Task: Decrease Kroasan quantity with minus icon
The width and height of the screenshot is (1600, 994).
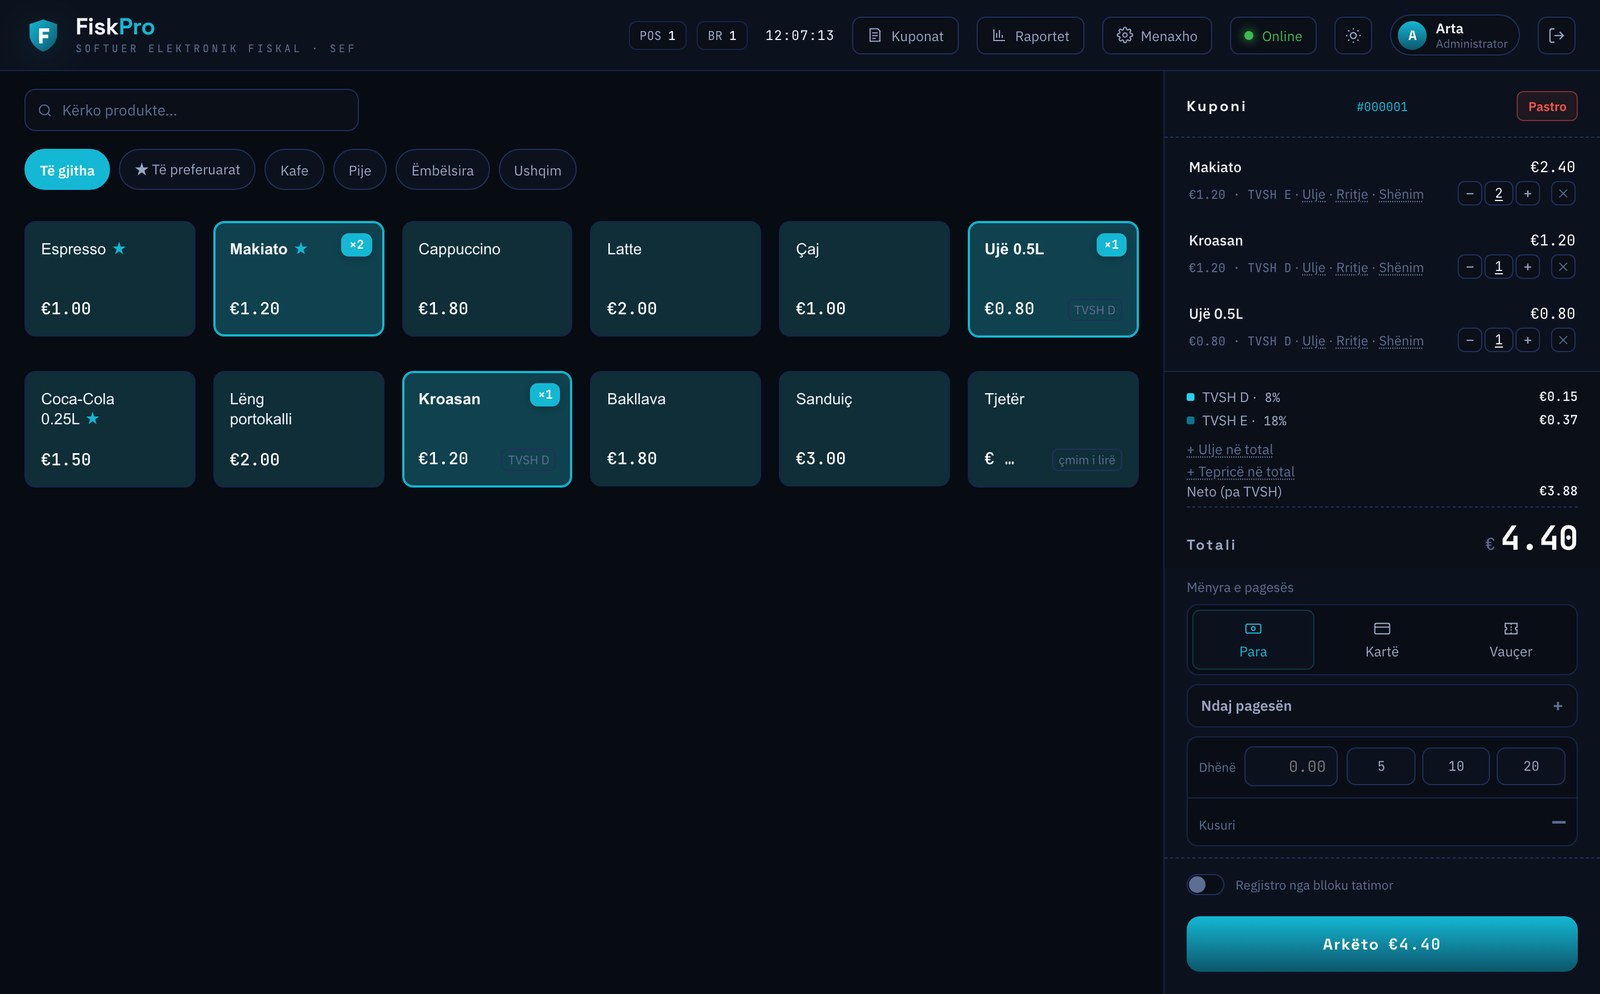Action: (x=1470, y=267)
